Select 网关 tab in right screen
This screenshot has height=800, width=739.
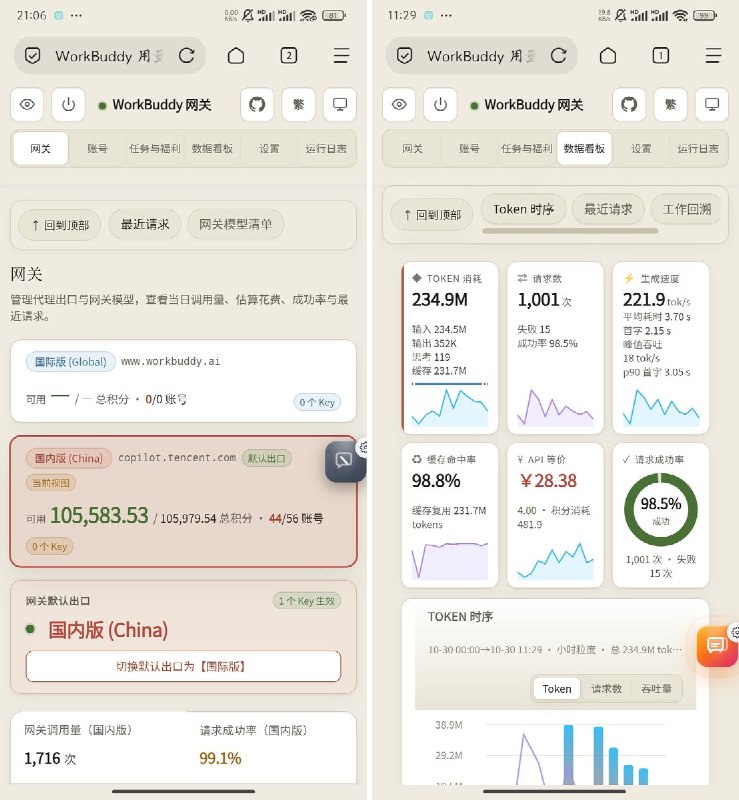click(x=412, y=148)
